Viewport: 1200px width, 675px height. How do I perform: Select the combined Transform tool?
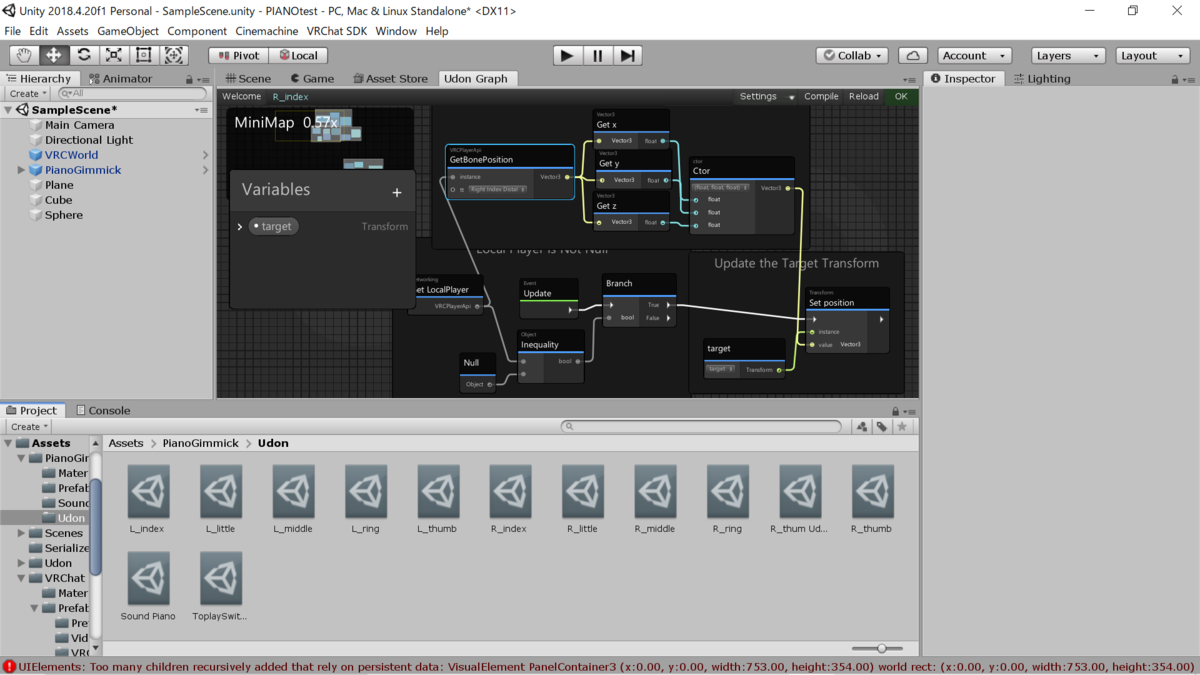174,55
